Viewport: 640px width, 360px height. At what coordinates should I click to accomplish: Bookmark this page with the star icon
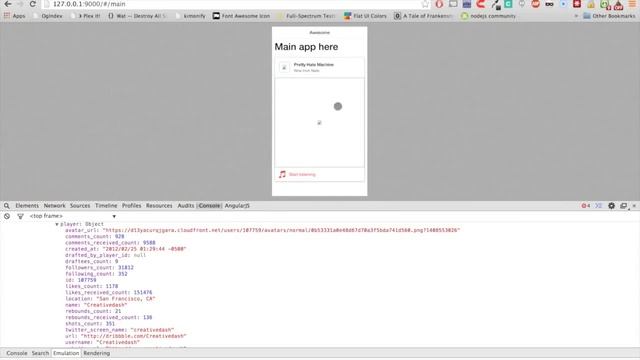[x=425, y=4]
